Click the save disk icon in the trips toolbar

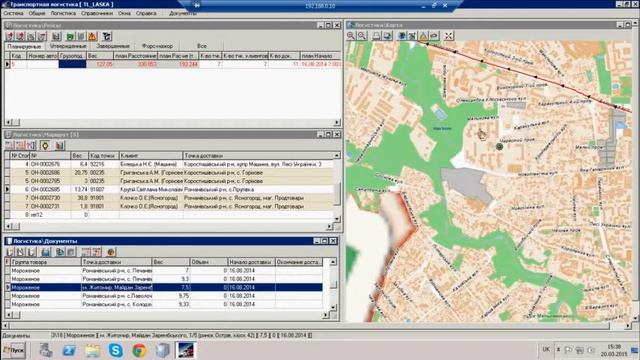(x=56, y=36)
